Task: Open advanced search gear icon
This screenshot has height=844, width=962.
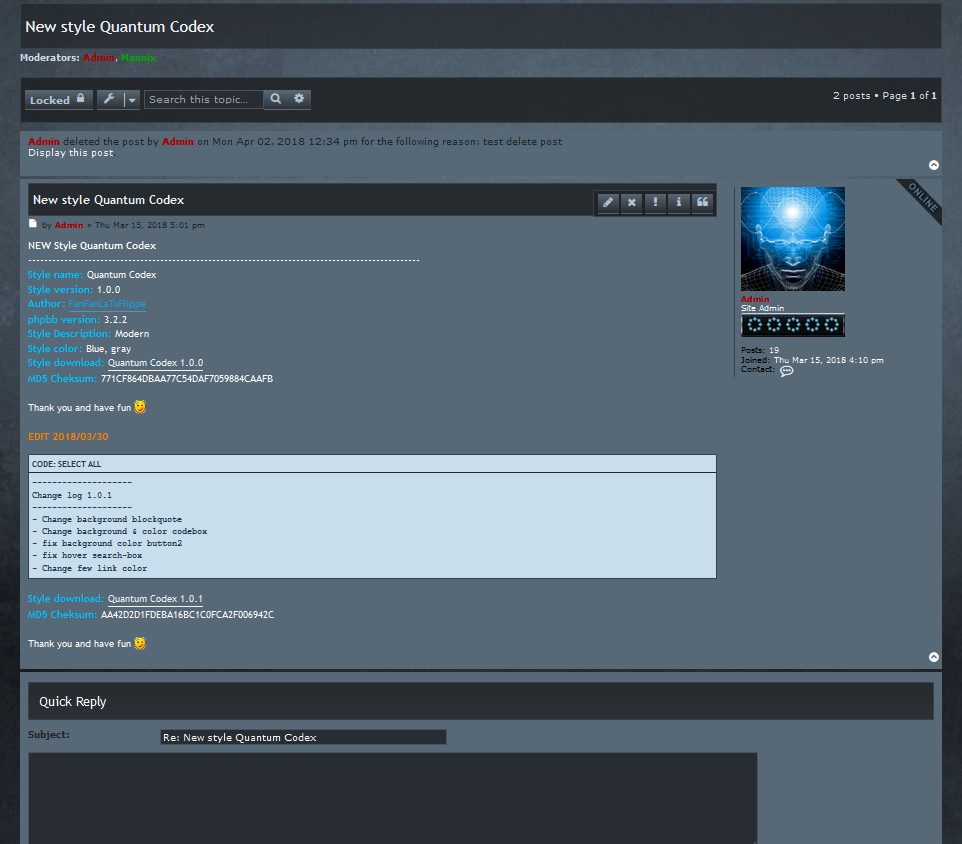Action: click(299, 99)
